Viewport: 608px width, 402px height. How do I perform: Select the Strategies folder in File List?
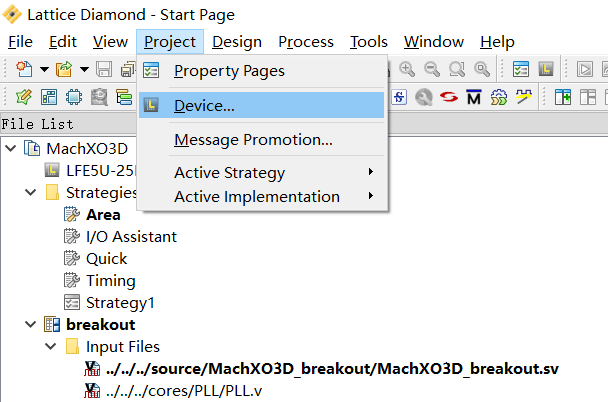pyautogui.click(x=101, y=193)
